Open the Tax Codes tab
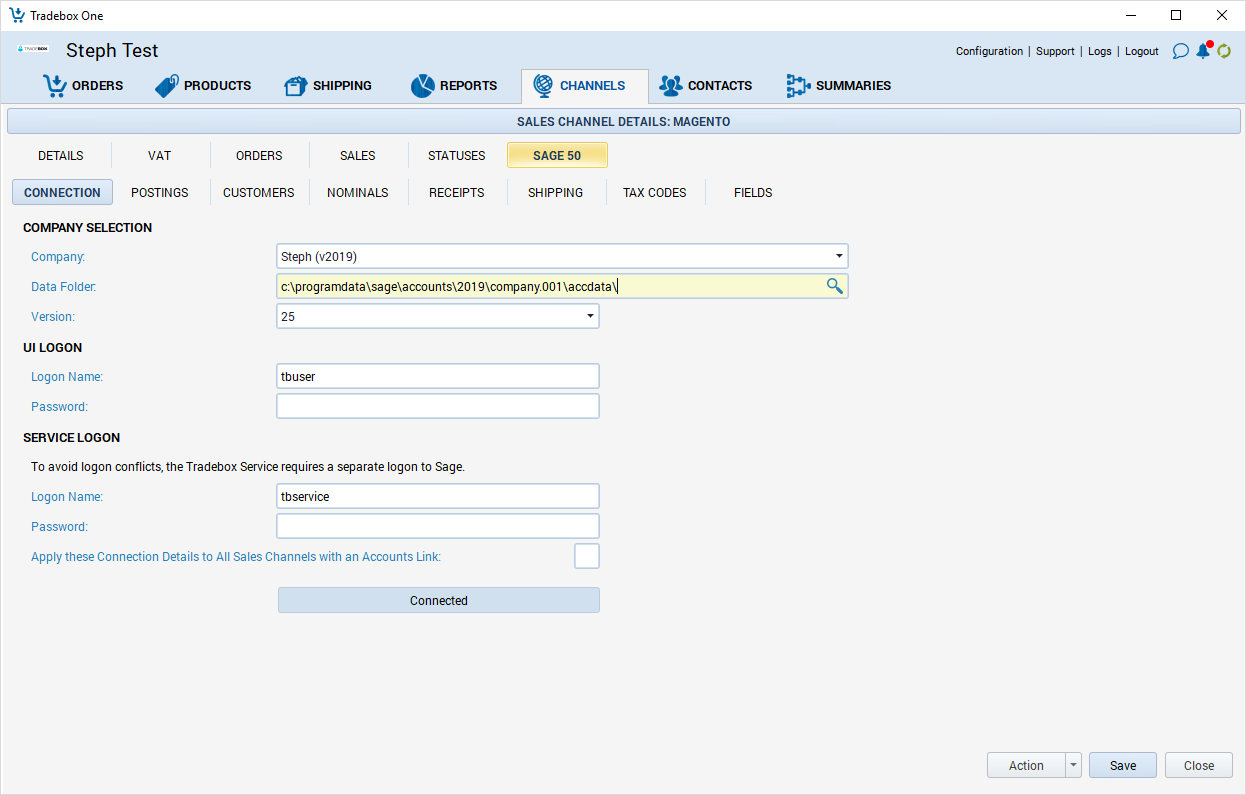 (654, 192)
